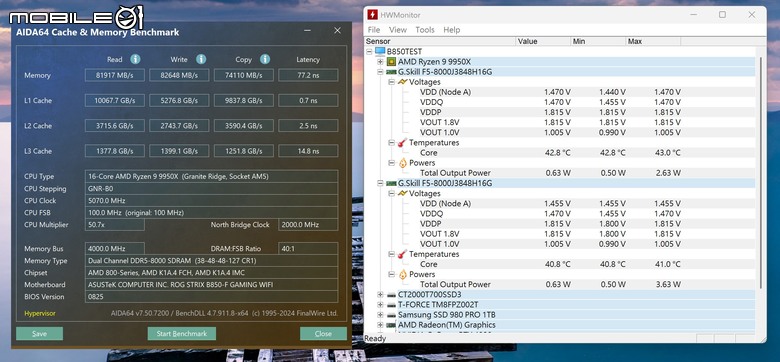
Task: Click the Write info icon in AIDA64
Action: click(x=201, y=59)
